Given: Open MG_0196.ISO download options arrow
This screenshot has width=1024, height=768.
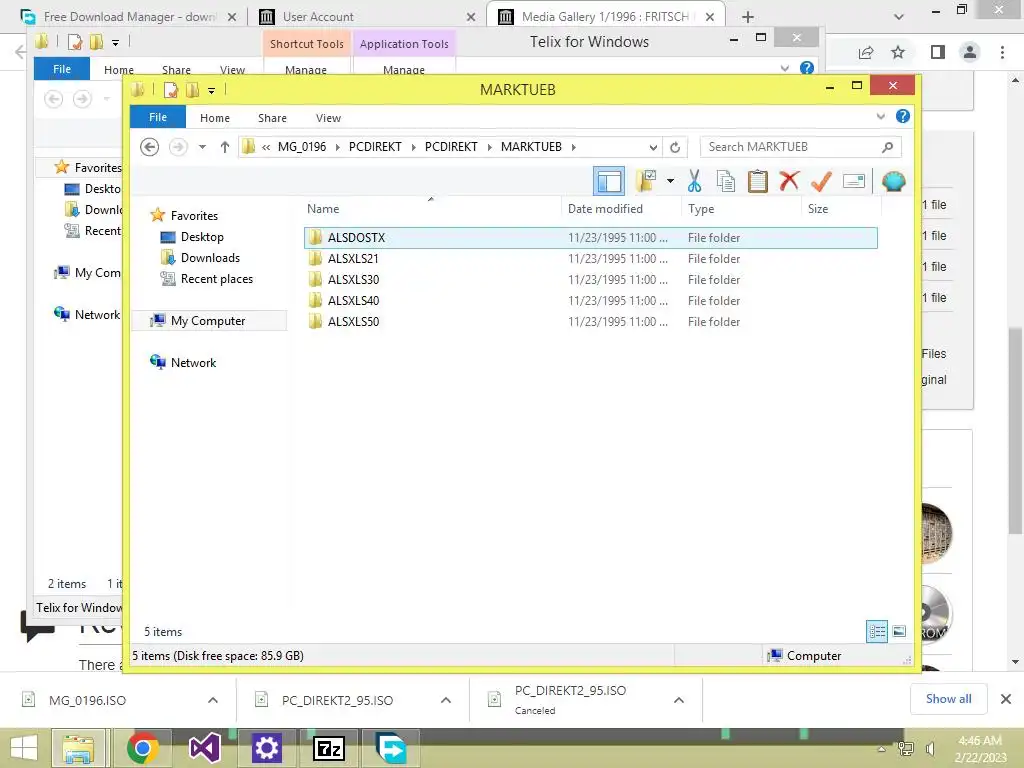Looking at the screenshot, I should point(213,700).
